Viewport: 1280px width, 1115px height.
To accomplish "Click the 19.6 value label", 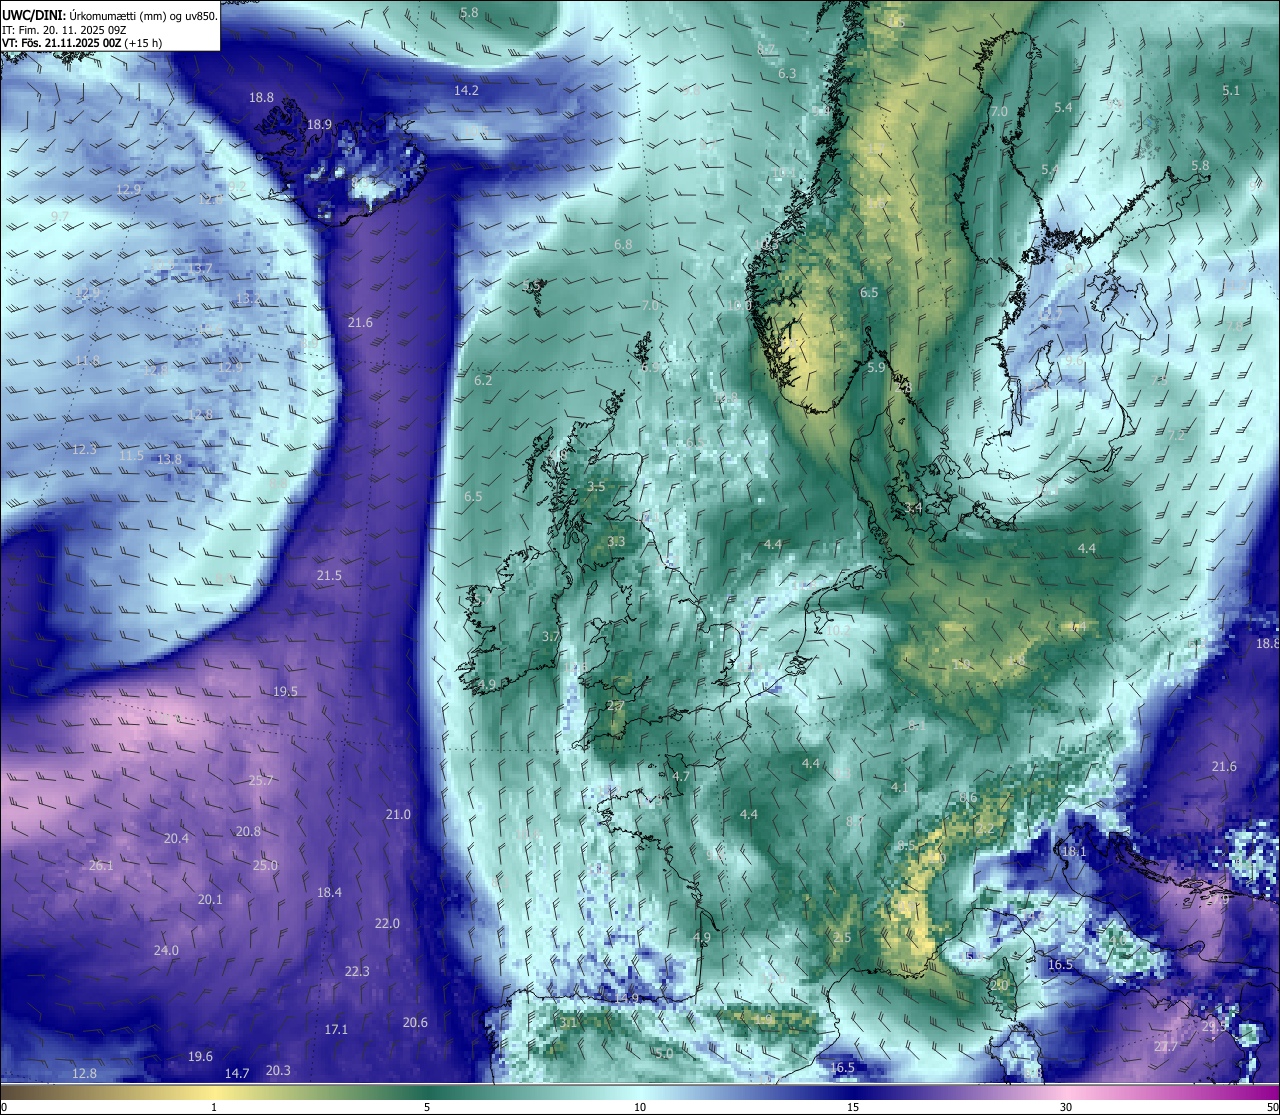I will pos(200,1057).
